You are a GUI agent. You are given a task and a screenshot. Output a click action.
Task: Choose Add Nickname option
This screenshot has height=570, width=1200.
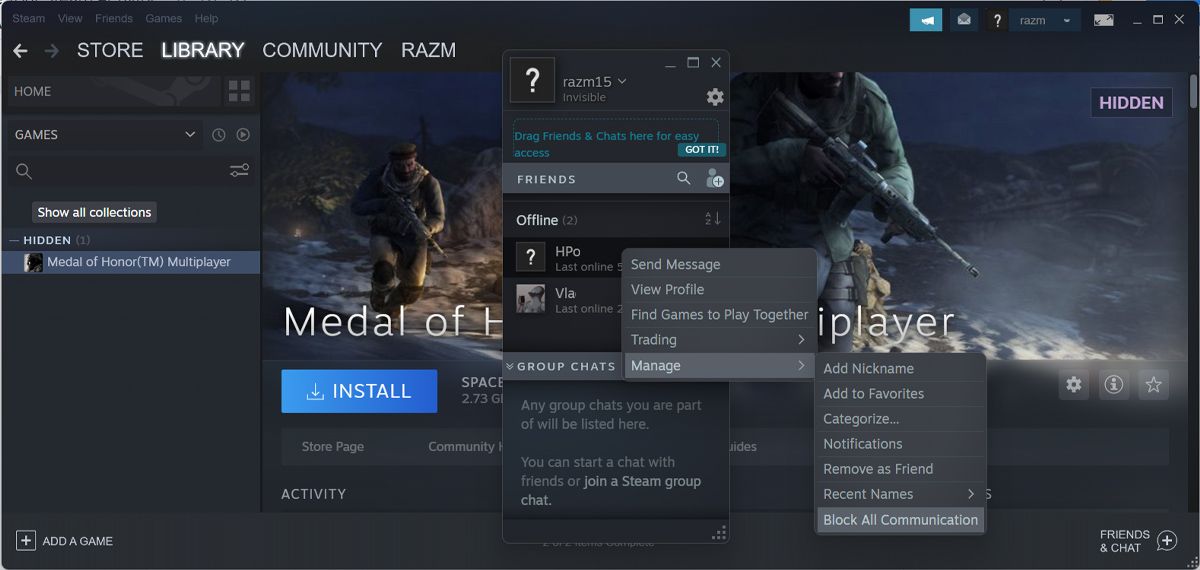click(x=901, y=368)
